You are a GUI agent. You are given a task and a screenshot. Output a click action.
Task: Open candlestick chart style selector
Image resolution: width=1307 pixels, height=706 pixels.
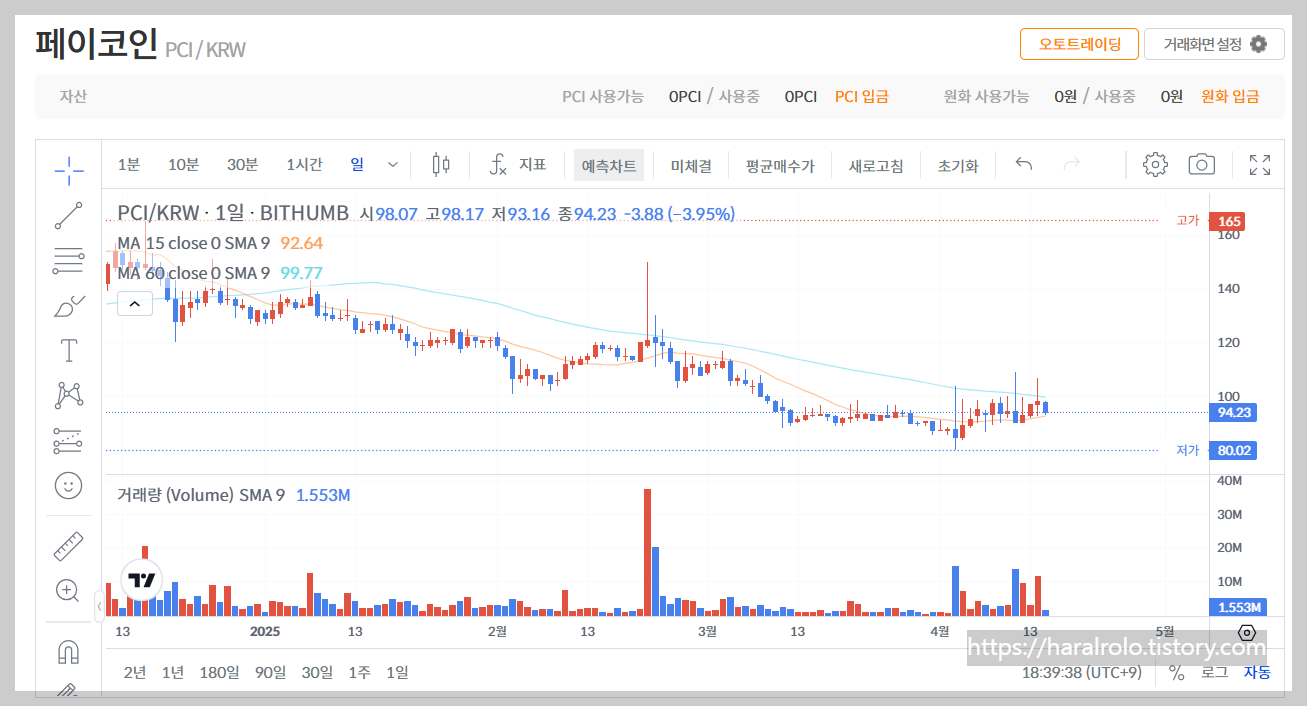coord(441,165)
